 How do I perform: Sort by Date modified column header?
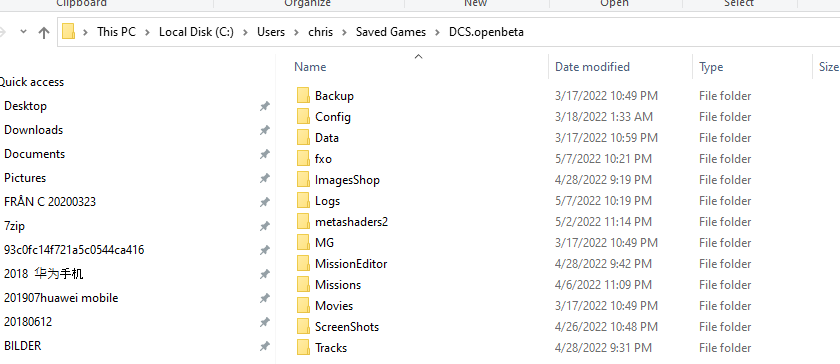(592, 67)
